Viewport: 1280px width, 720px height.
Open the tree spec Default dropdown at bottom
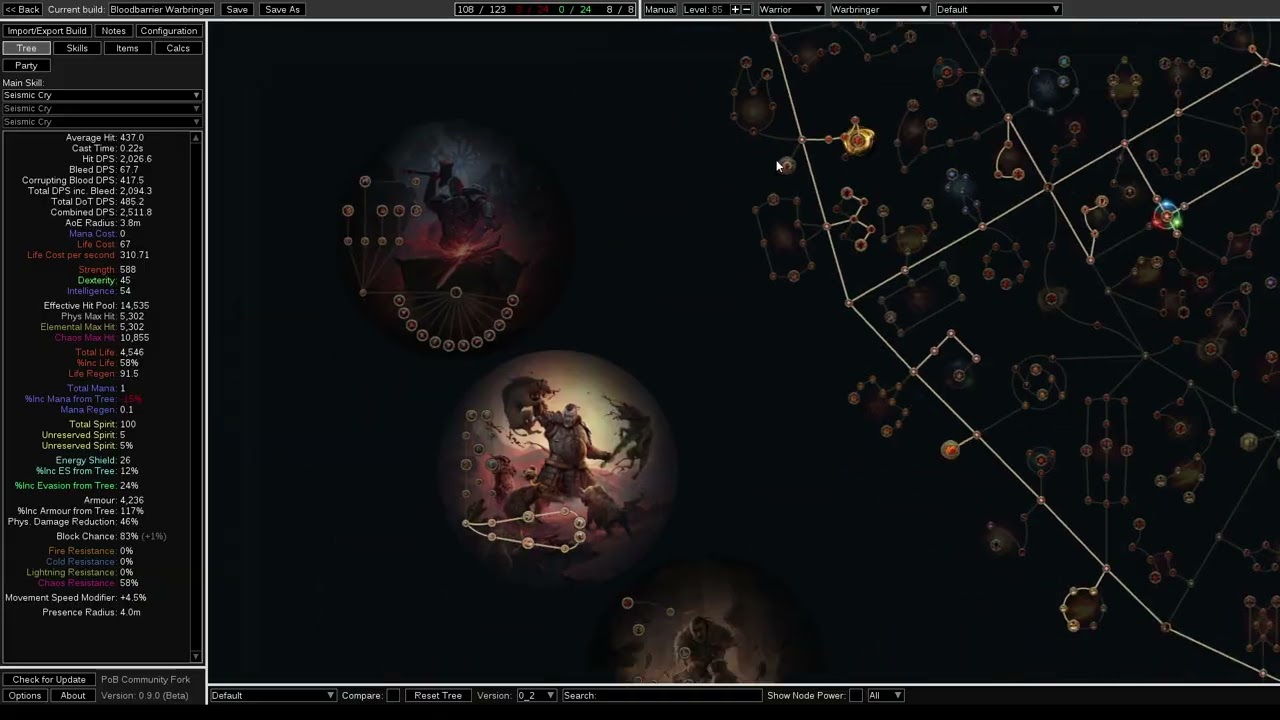[272, 695]
